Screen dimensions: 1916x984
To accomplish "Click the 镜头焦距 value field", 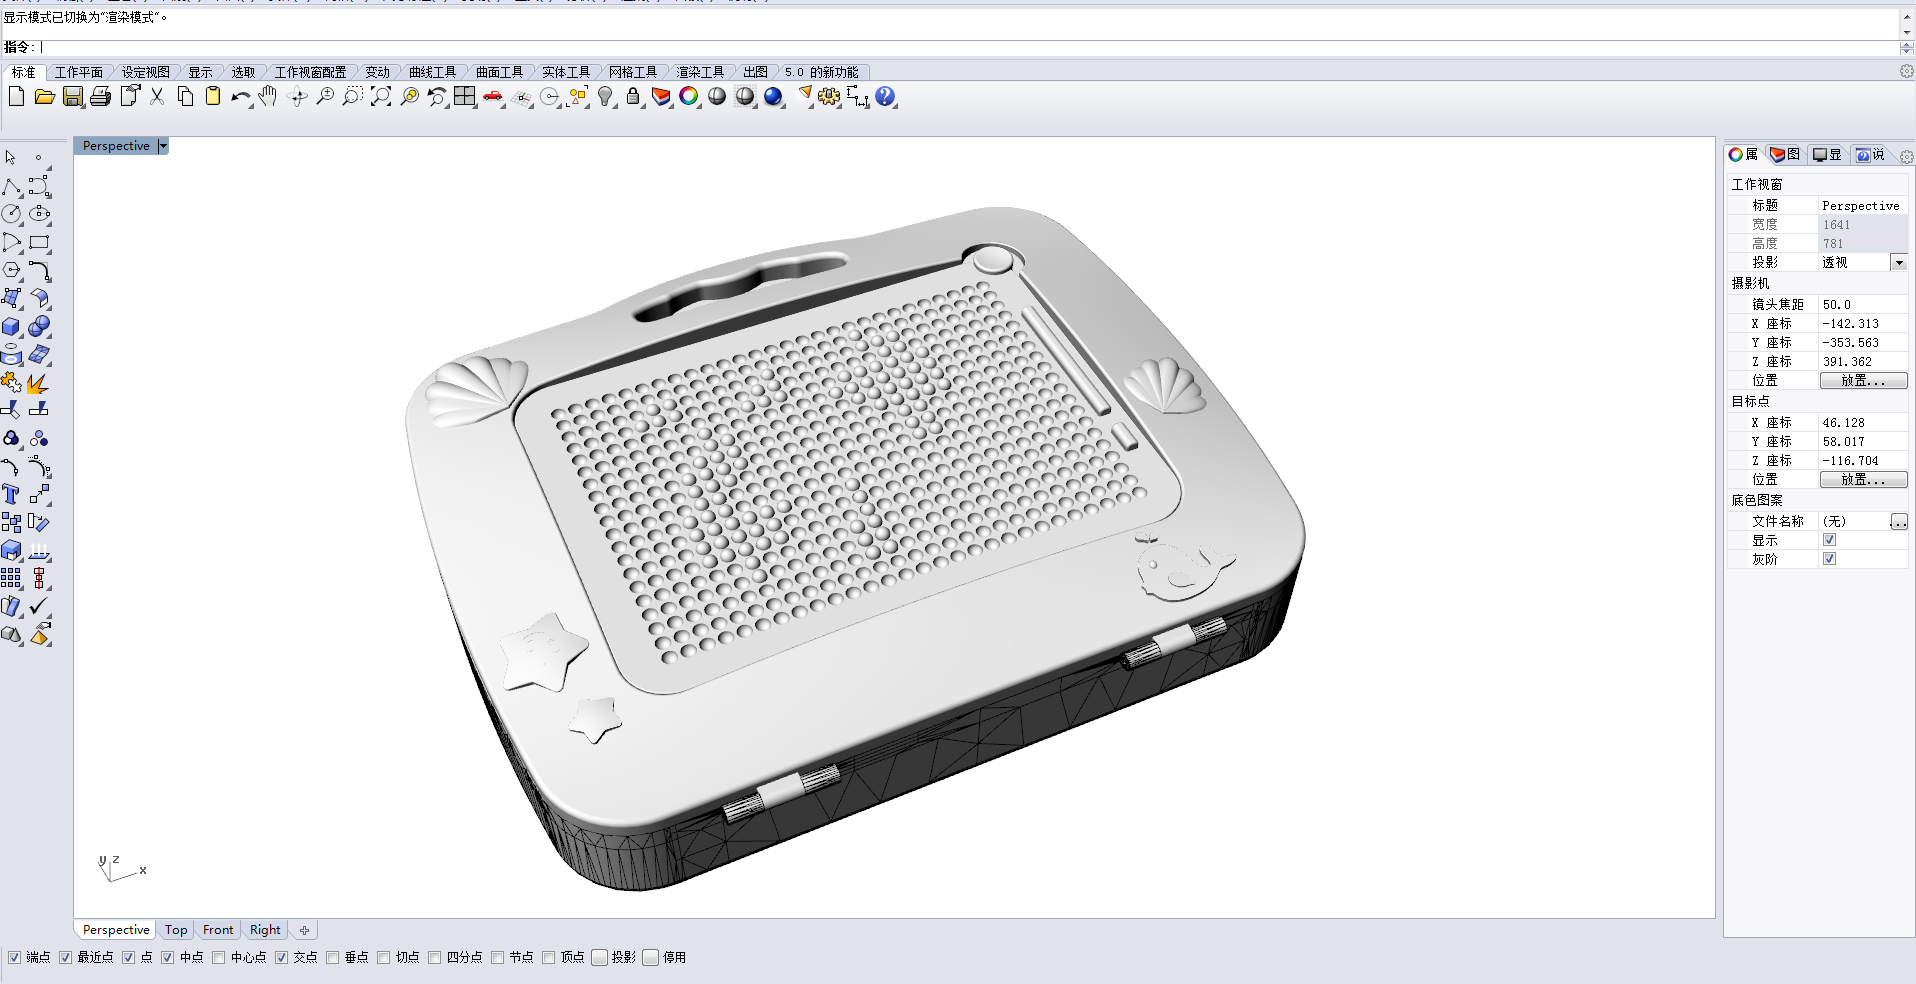I will coord(1860,305).
